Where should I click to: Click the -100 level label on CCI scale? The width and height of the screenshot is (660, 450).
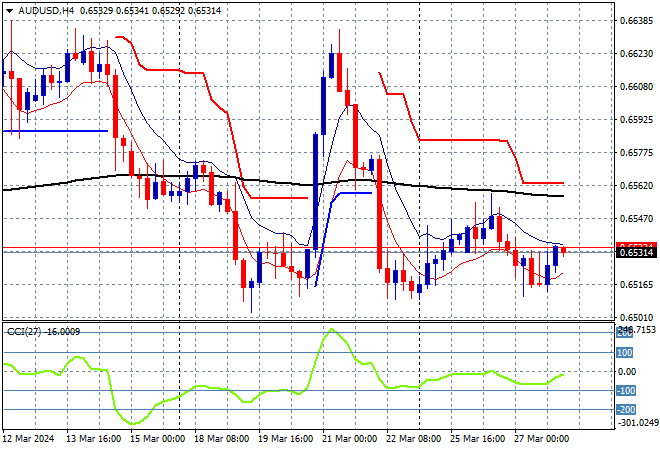point(625,391)
